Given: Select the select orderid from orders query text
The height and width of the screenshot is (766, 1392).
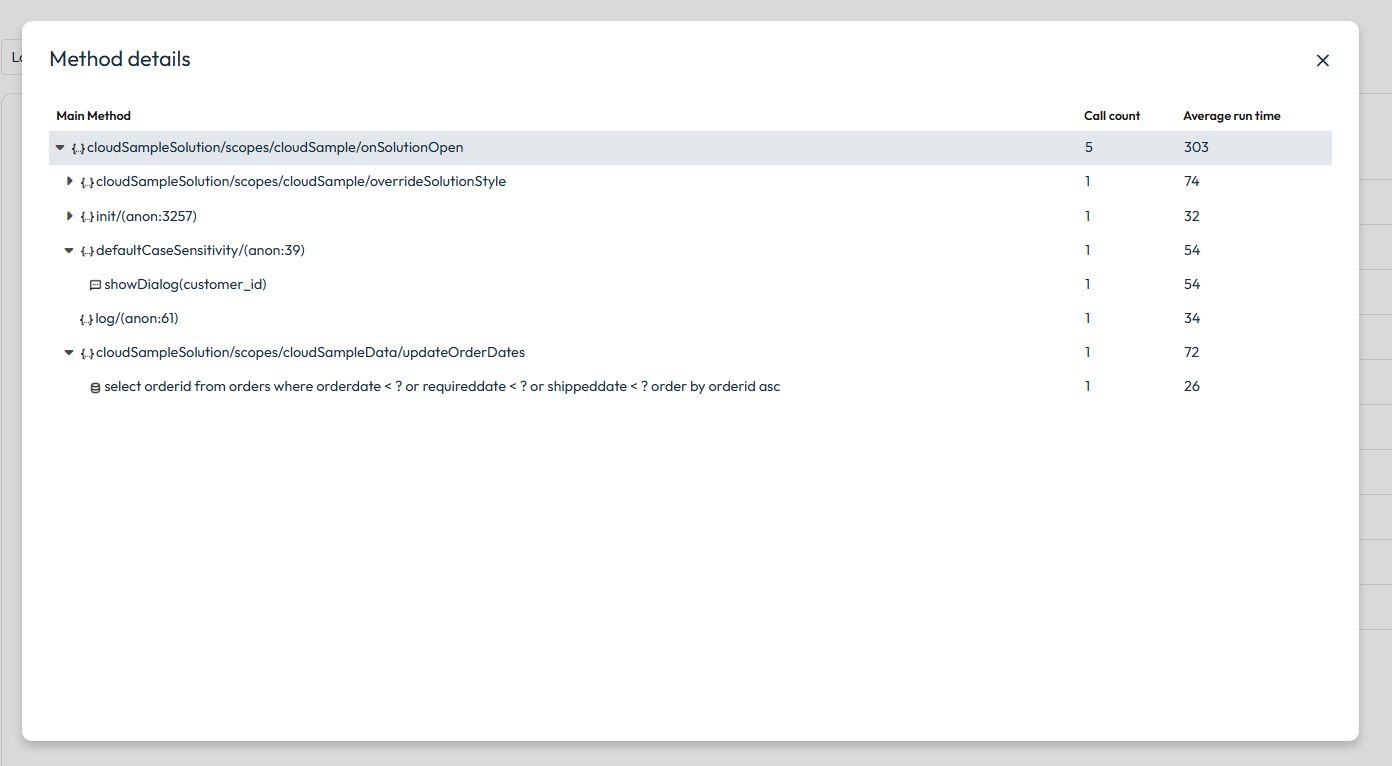Looking at the screenshot, I should click(441, 386).
